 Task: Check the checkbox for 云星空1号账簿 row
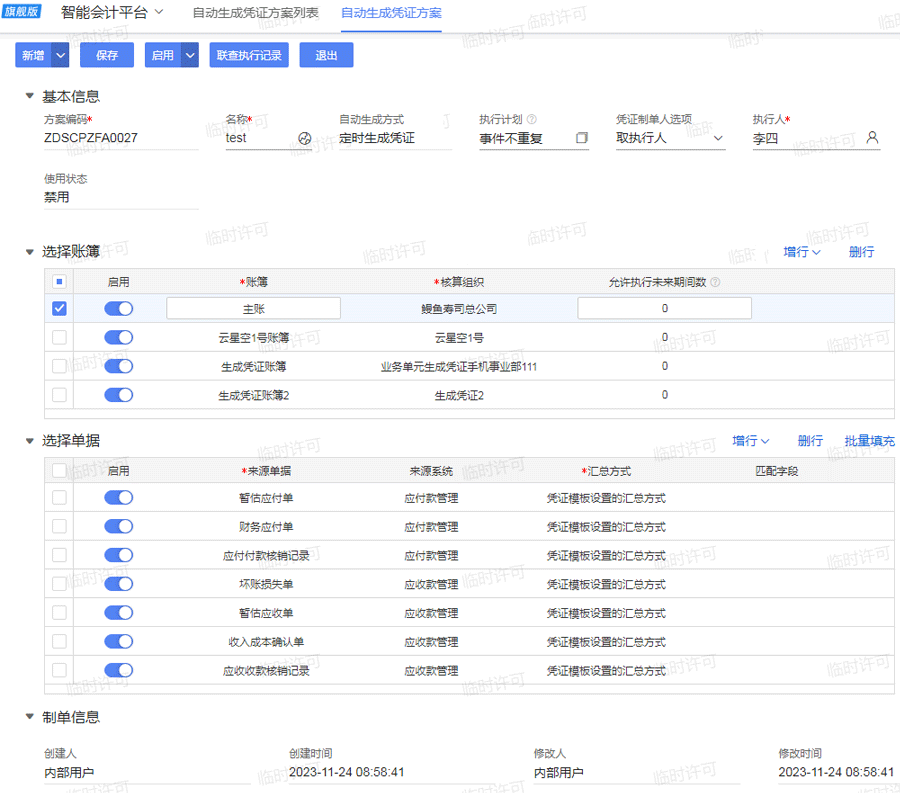click(x=59, y=337)
